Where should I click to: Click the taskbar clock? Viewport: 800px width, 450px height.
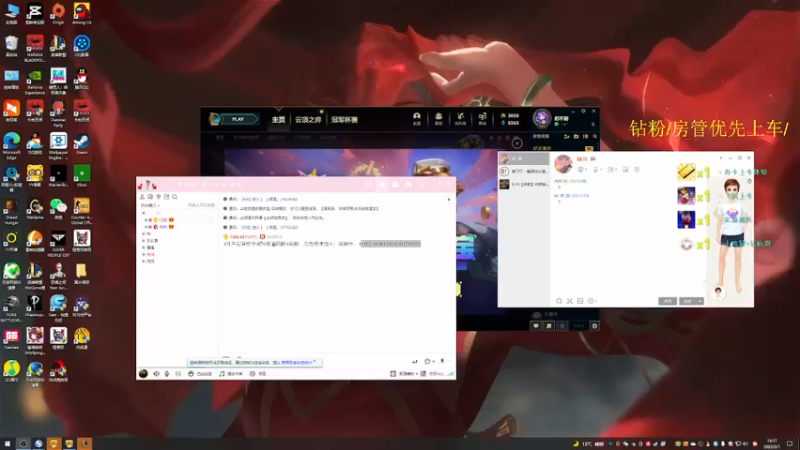pyautogui.click(x=772, y=443)
